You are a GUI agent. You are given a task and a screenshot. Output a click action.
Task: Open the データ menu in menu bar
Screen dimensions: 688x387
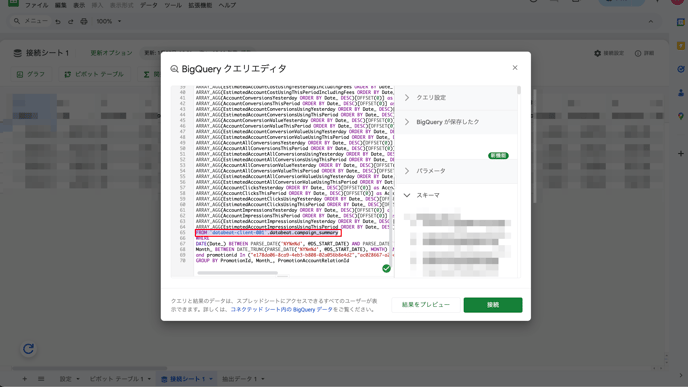(x=148, y=5)
